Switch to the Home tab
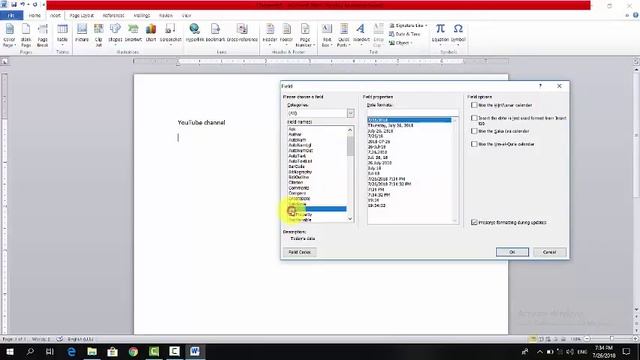The width and height of the screenshot is (640, 360). (35, 15)
